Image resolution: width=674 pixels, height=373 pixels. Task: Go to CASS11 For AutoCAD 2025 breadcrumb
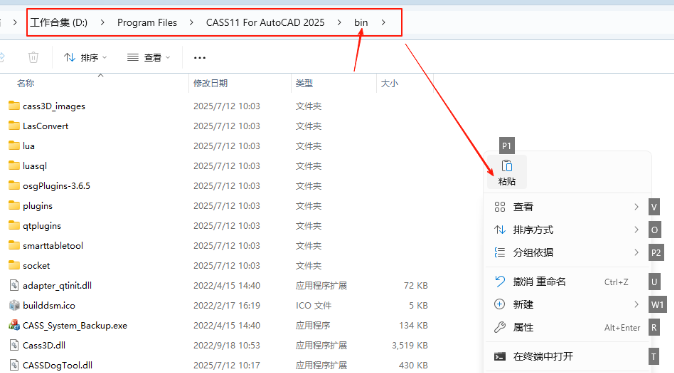[x=265, y=22]
